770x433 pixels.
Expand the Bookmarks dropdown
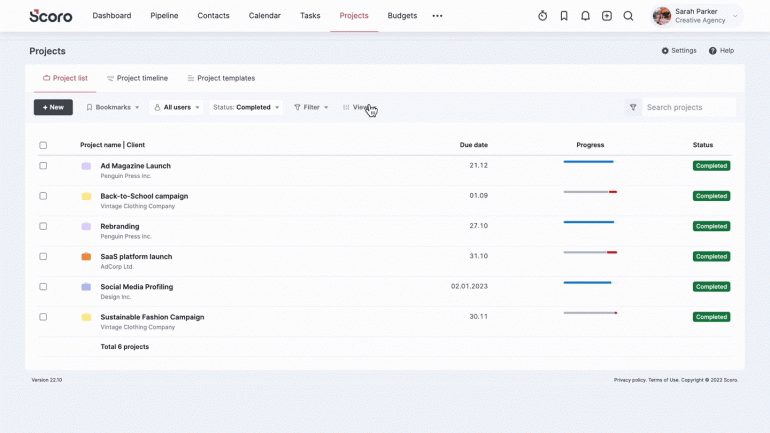[113, 107]
